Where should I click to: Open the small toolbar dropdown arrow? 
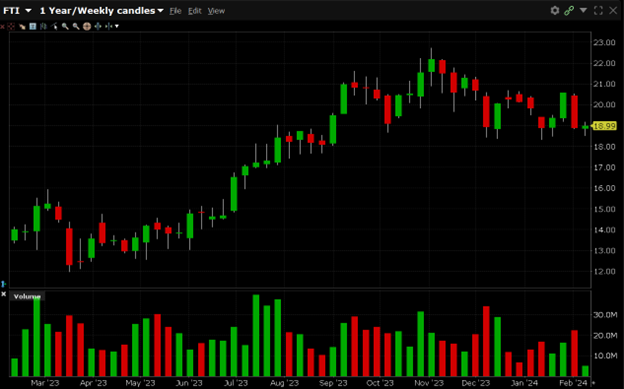pyautogui.click(x=117, y=26)
